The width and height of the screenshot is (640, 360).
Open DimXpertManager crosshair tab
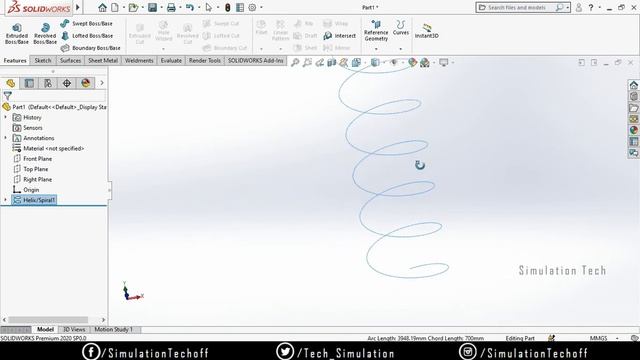pyautogui.click(x=67, y=83)
